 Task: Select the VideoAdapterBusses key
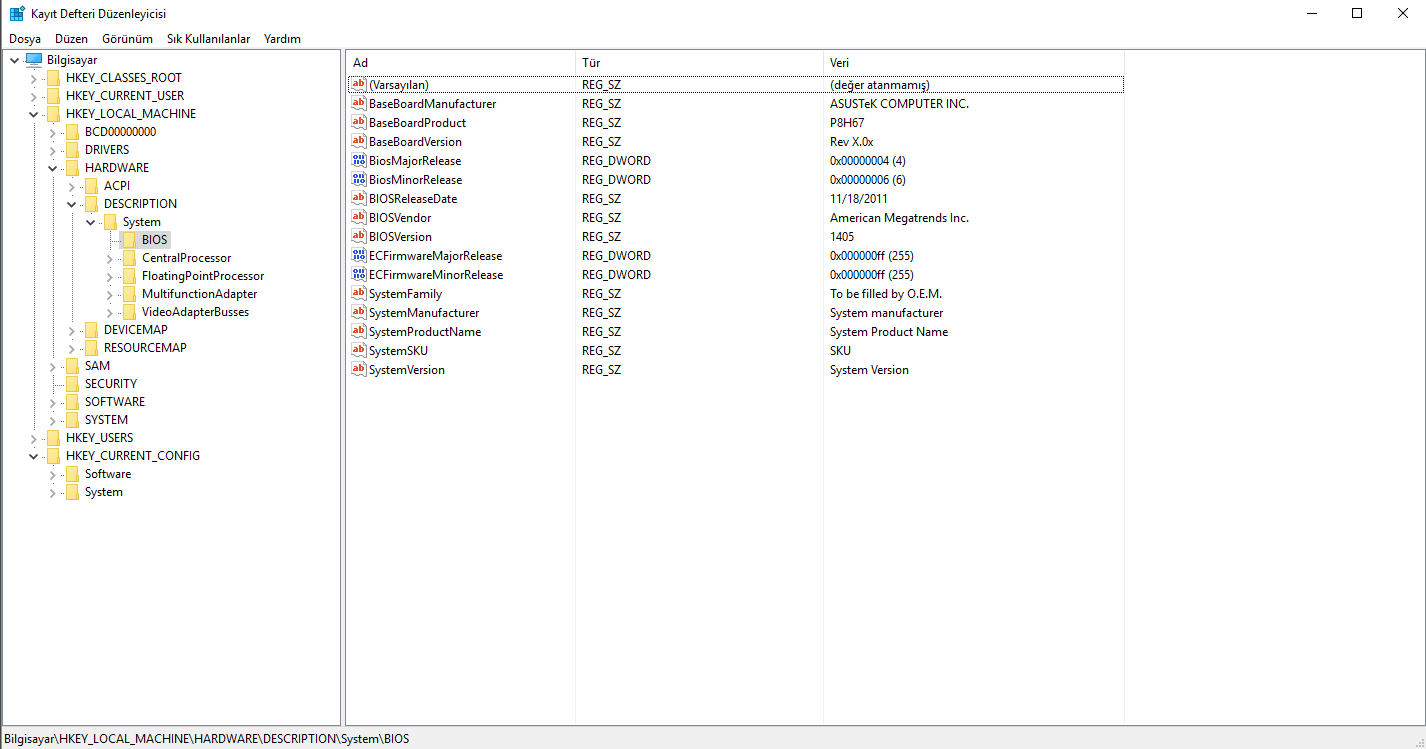tap(196, 312)
